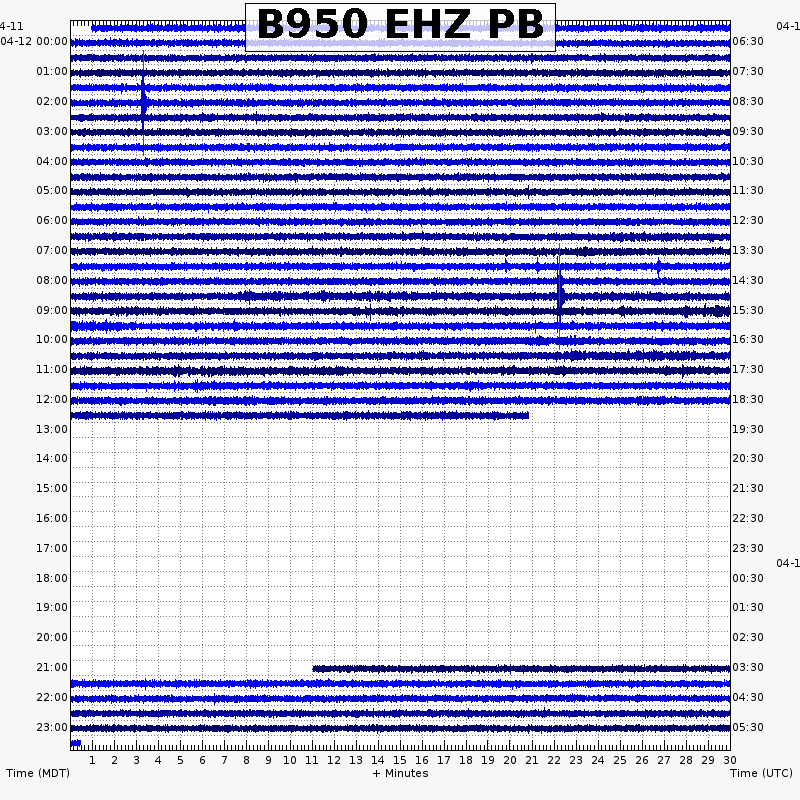Image resolution: width=800 pixels, height=800 pixels.
Task: Click the 07:00 MDT time label
Action: coord(52,251)
